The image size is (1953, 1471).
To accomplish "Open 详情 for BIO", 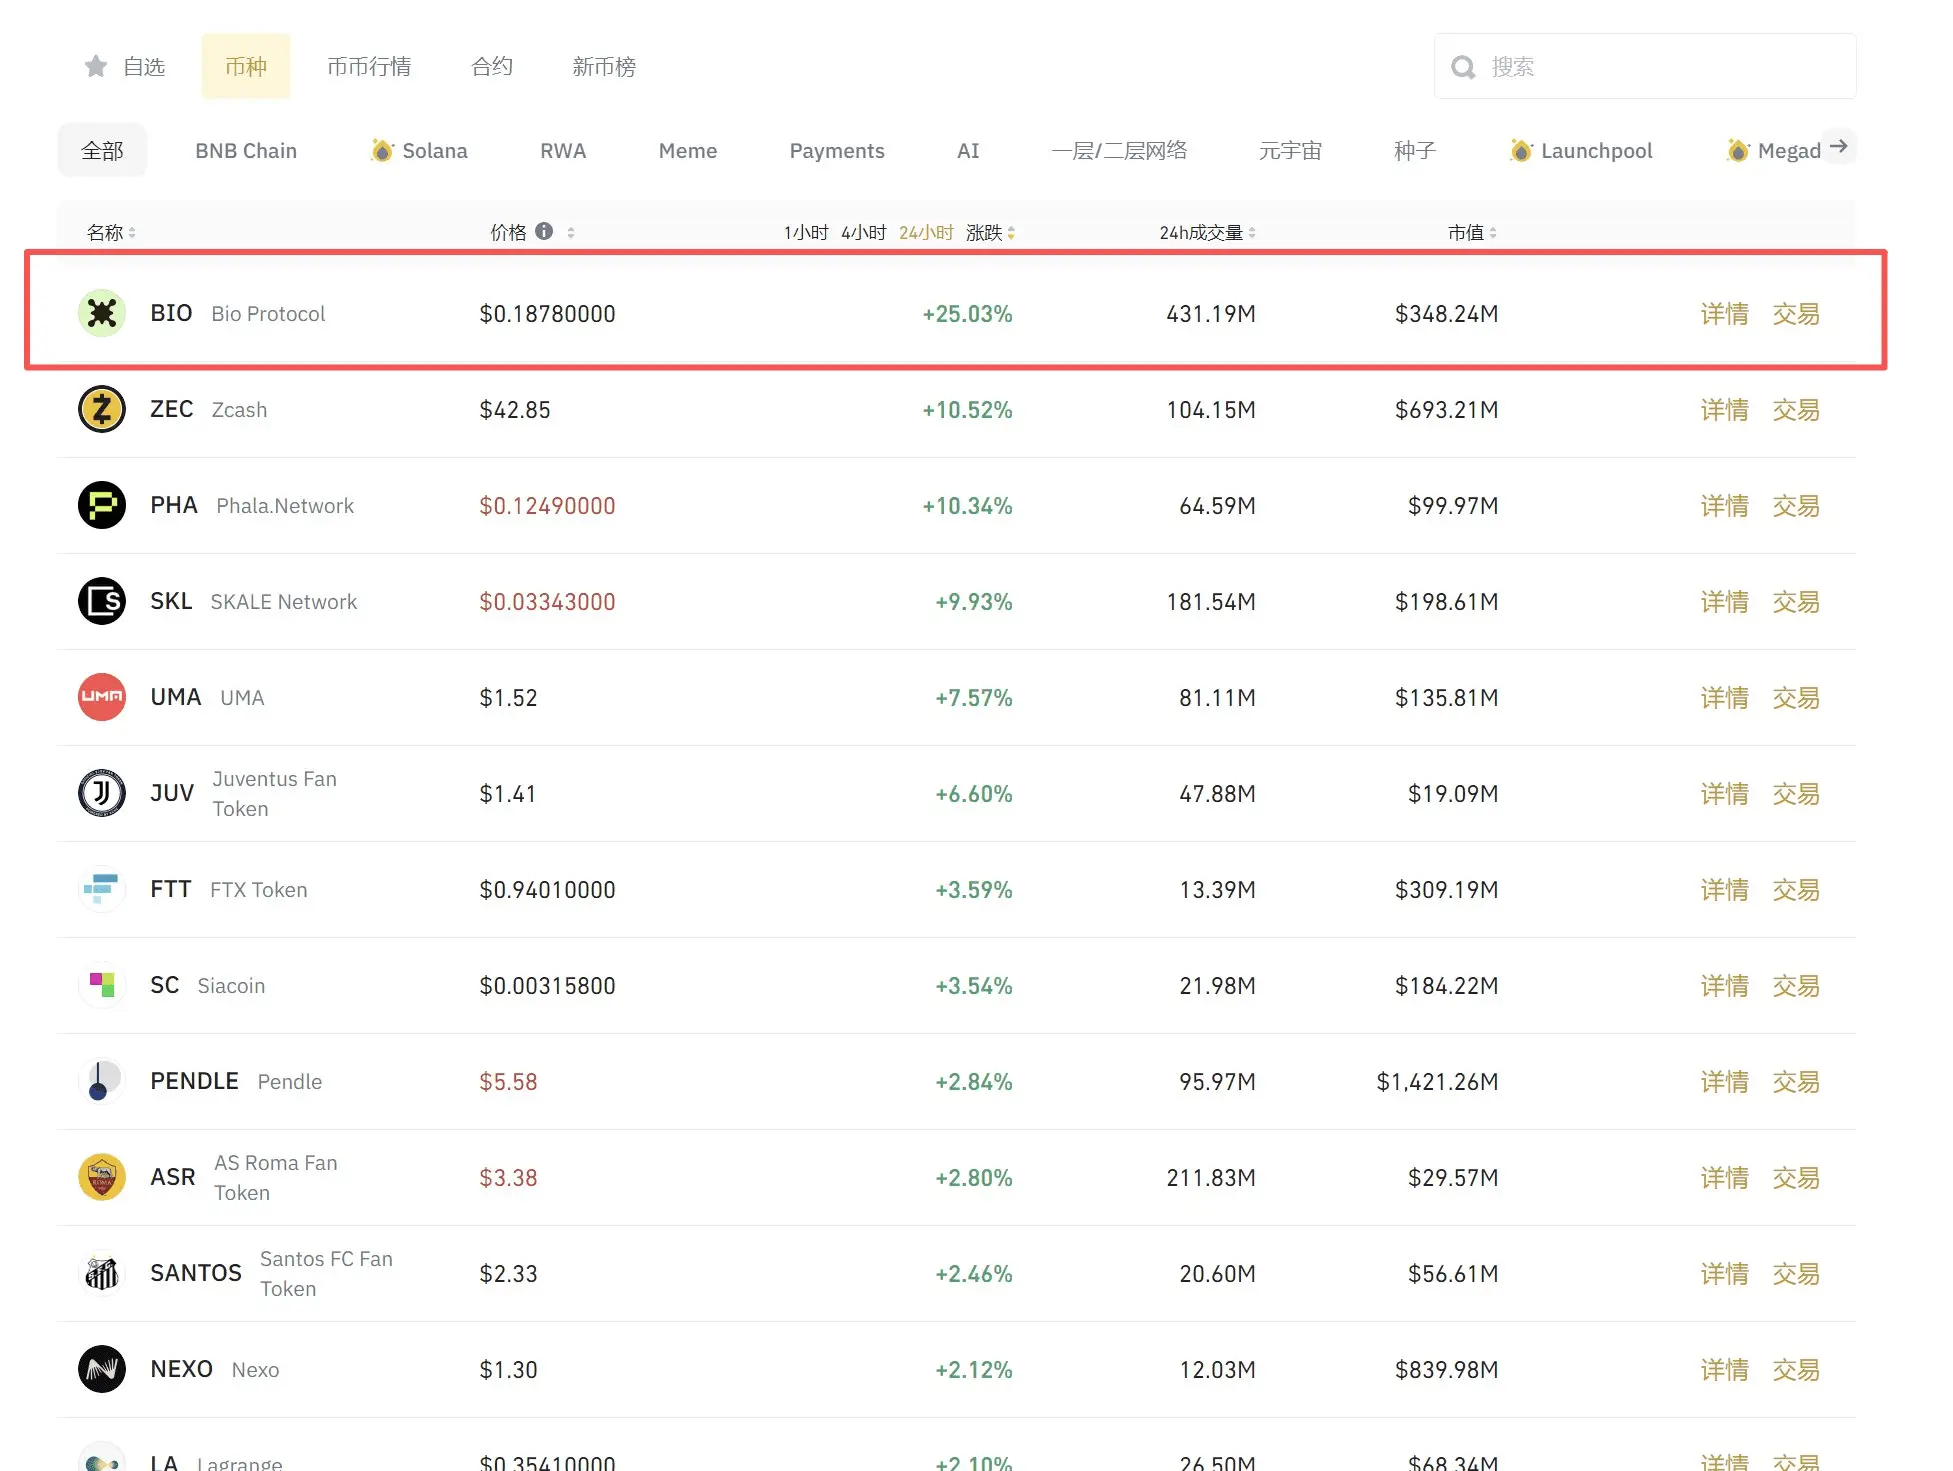I will [1725, 313].
